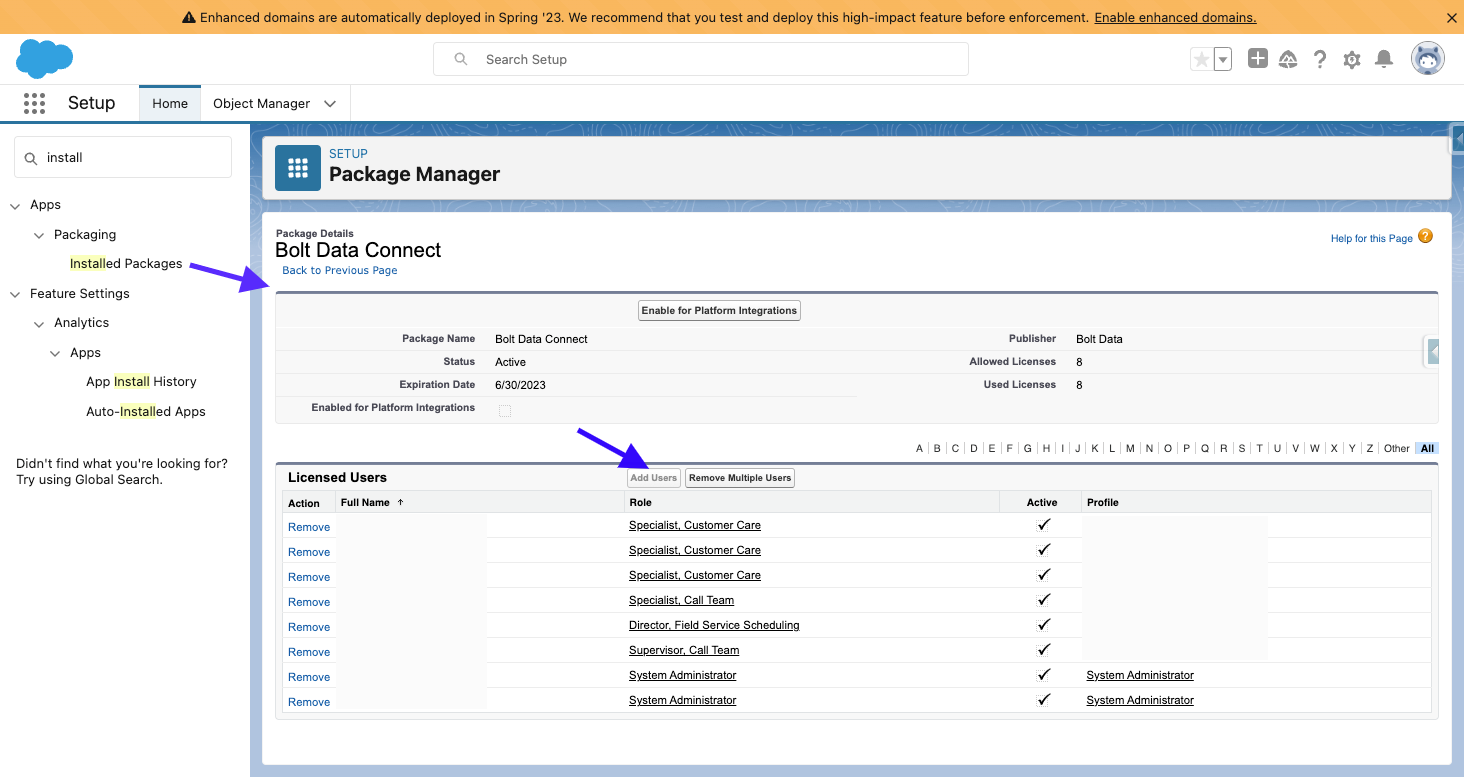Open the guidance center trail icon
1464x777 pixels.
click(1289, 60)
